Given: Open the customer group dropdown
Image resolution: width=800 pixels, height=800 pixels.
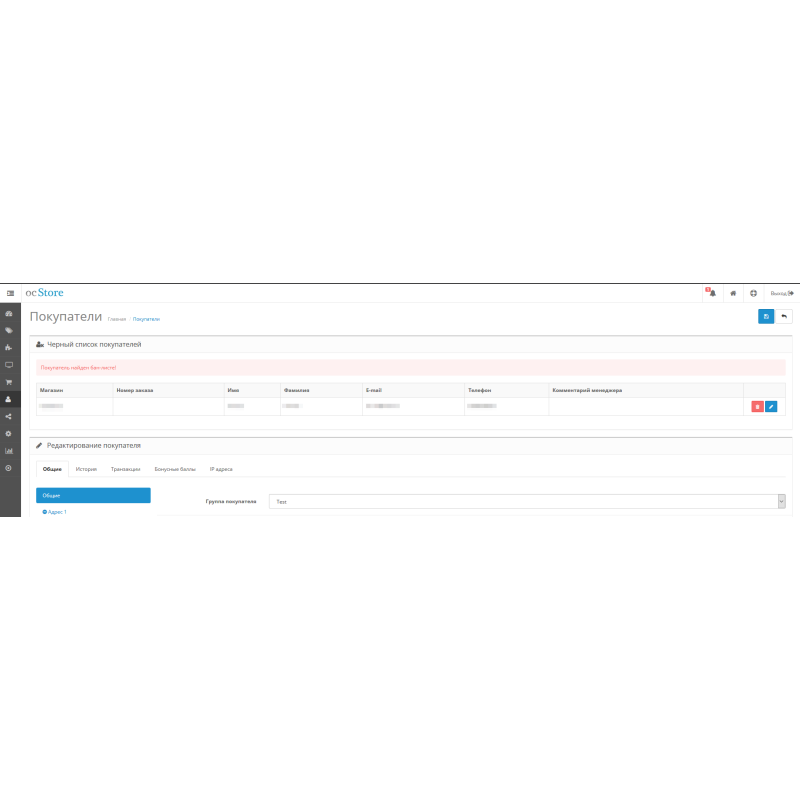Looking at the screenshot, I should [x=527, y=501].
